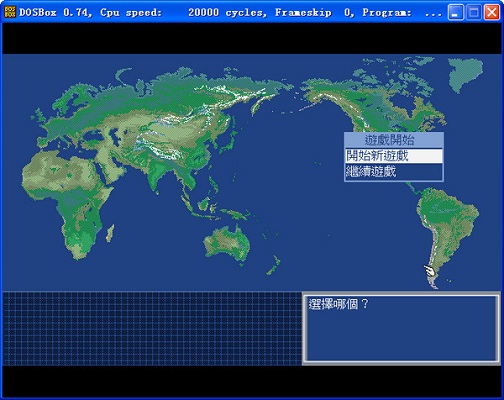This screenshot has width=504, height=400.
Task: Choose 繼續遊戲 to continue game
Action: (x=394, y=172)
